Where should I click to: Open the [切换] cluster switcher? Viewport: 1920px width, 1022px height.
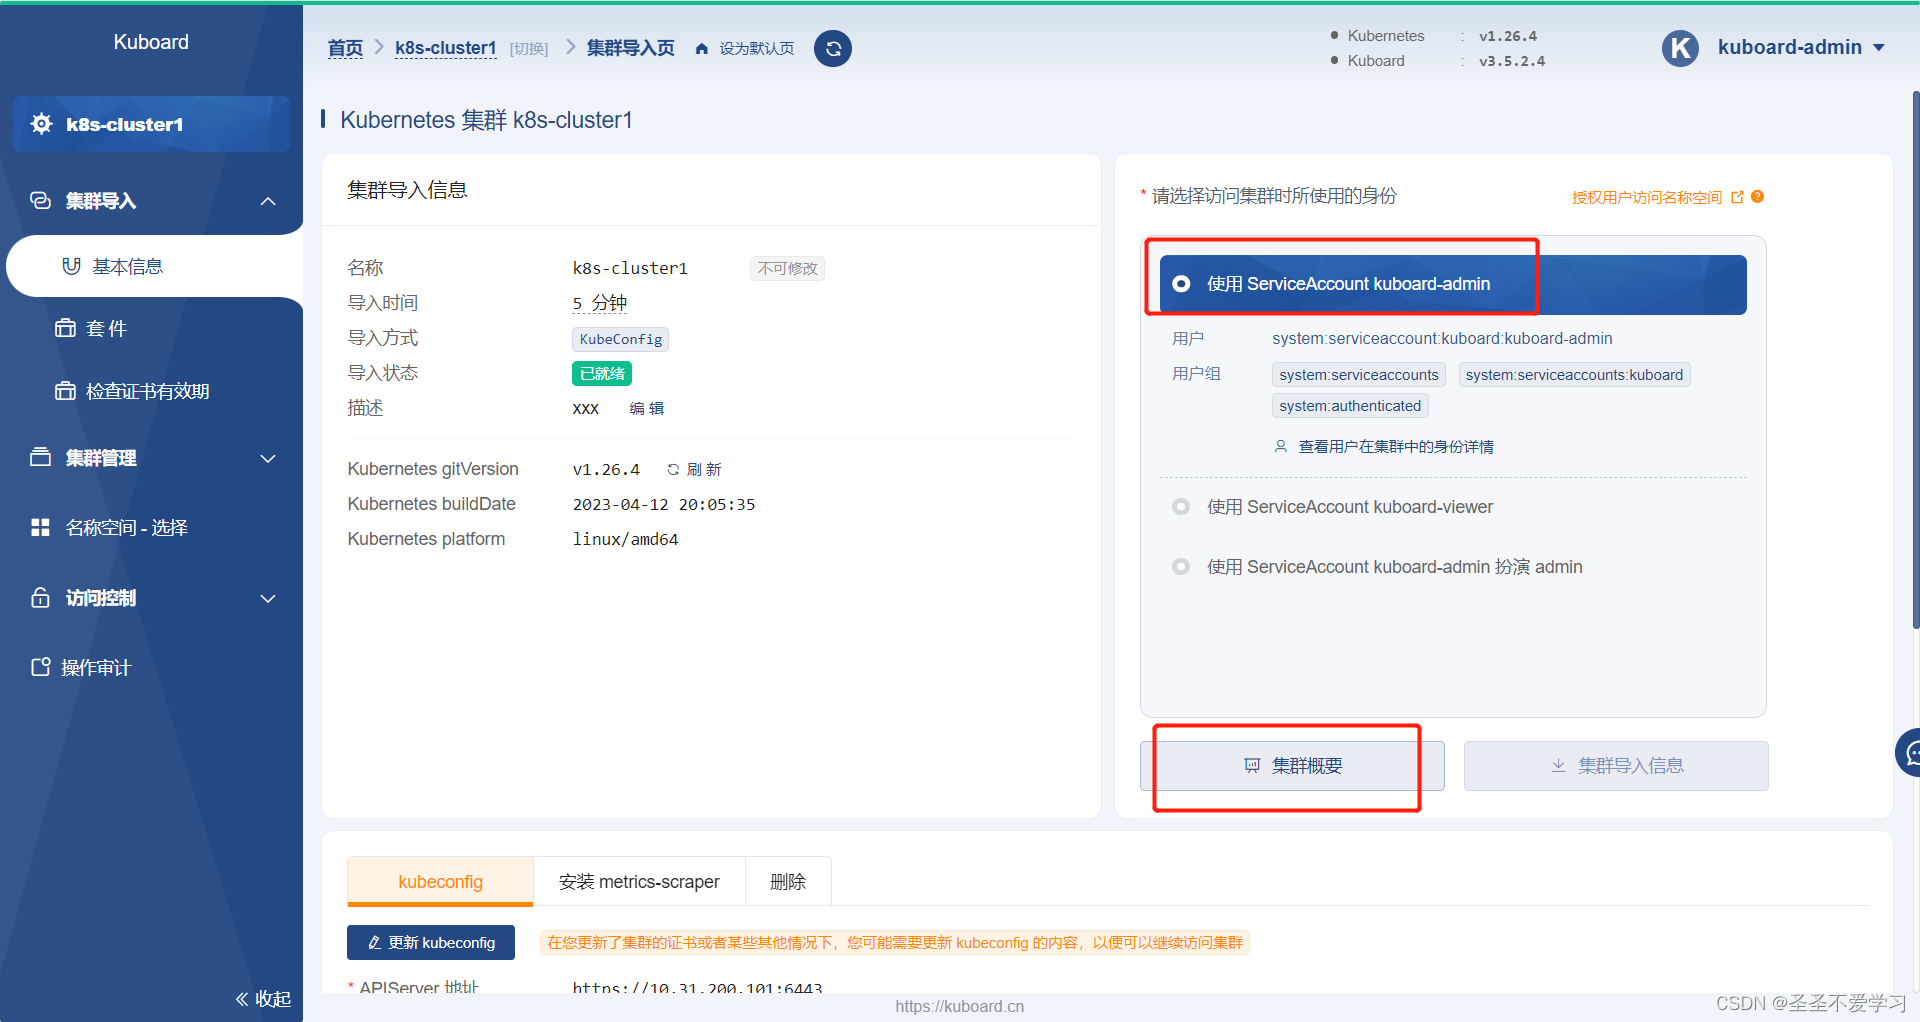tap(529, 49)
